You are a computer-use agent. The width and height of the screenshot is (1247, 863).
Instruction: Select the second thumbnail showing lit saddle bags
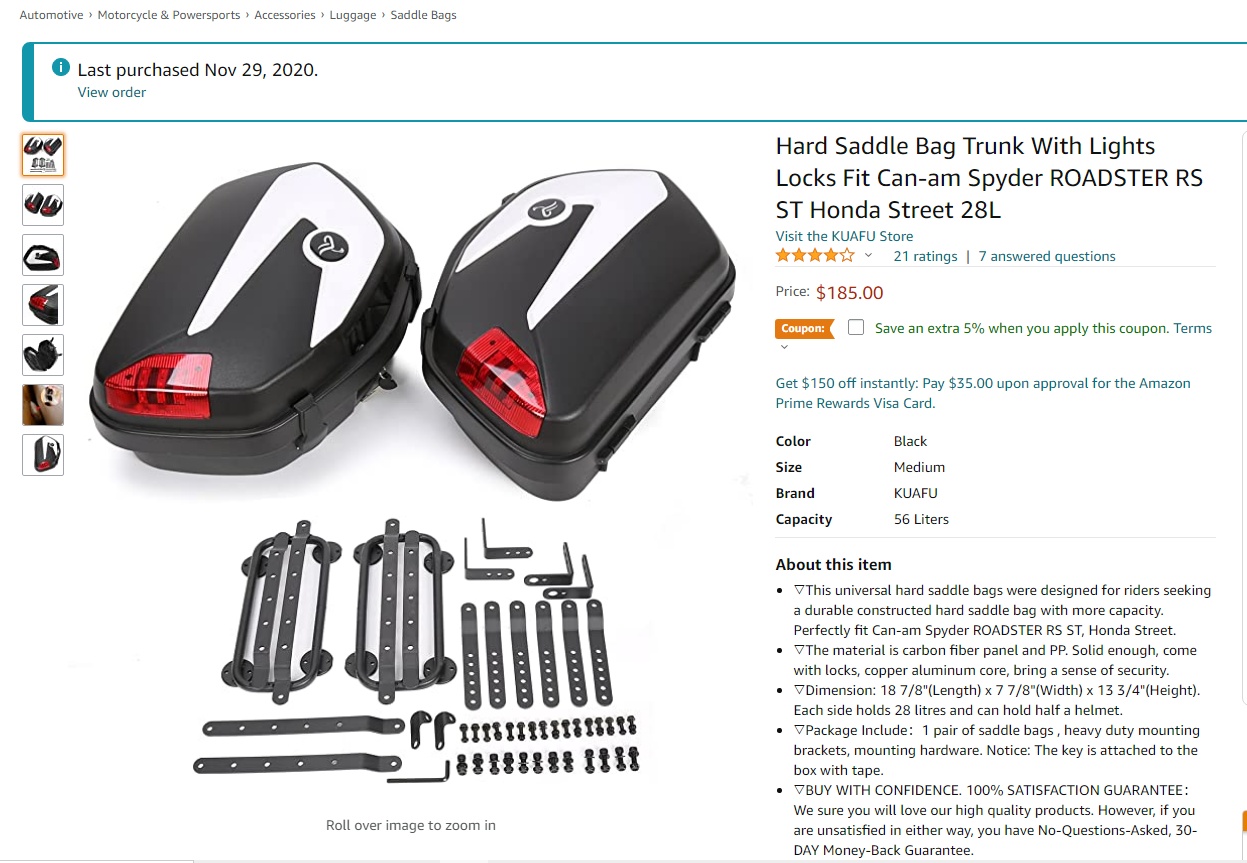tap(43, 205)
